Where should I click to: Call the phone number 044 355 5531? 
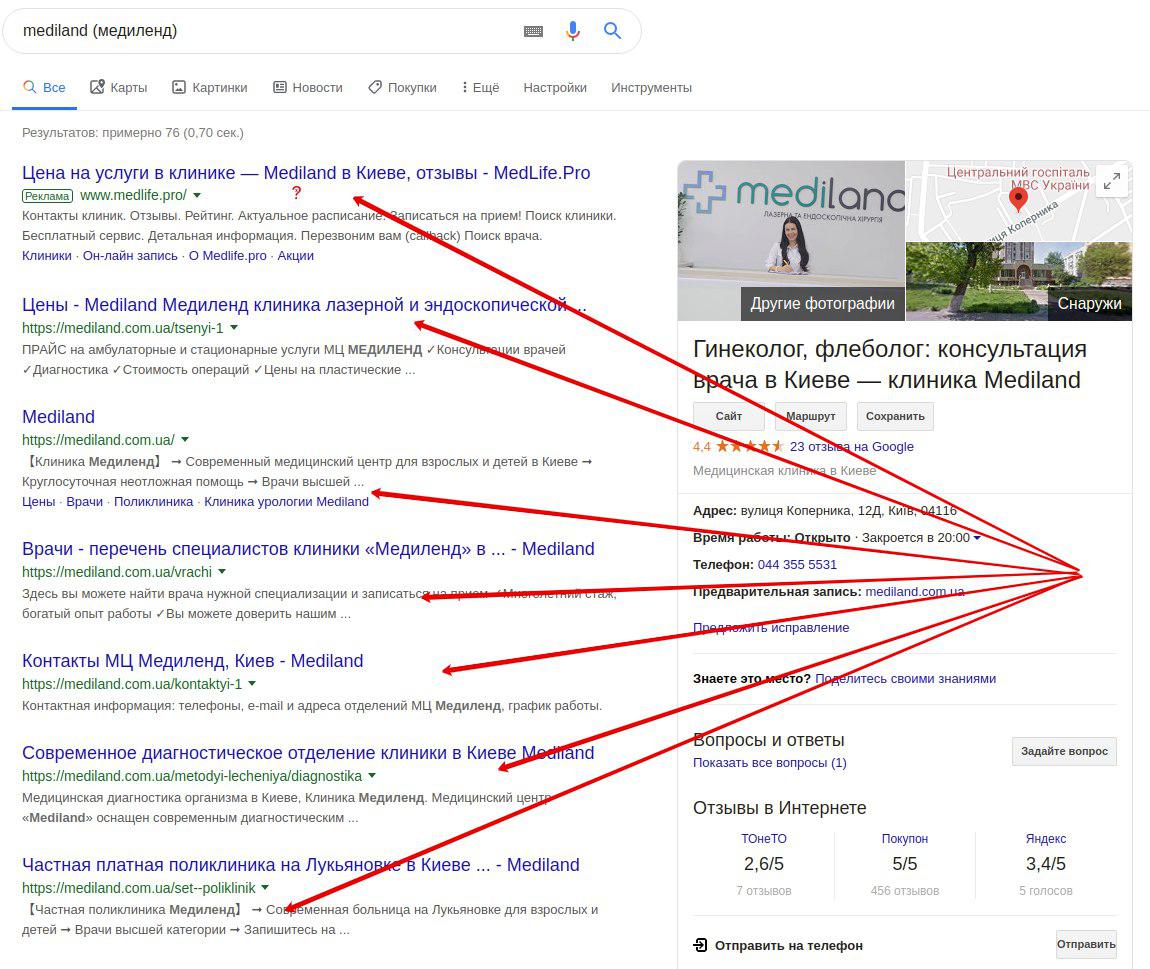coord(797,565)
